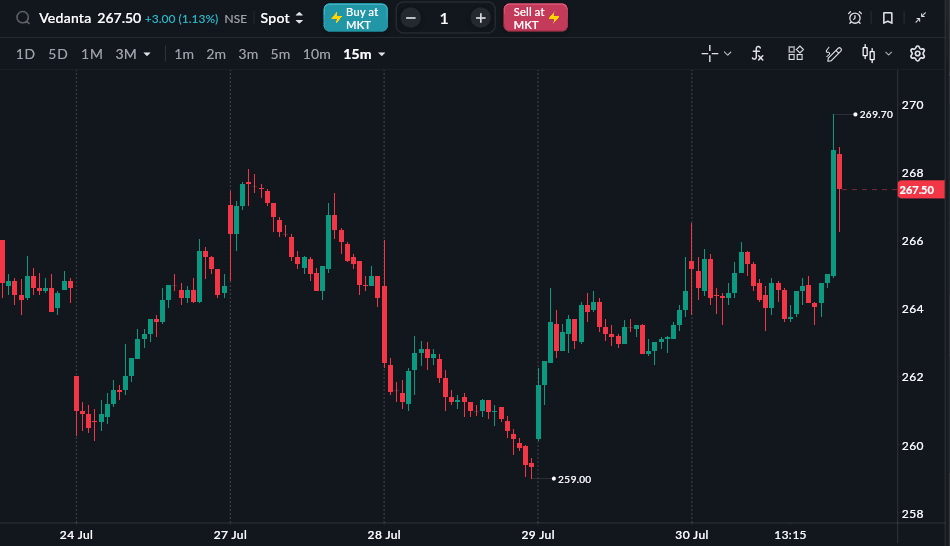
Task: Click the 13:15 time label
Action: (791, 535)
